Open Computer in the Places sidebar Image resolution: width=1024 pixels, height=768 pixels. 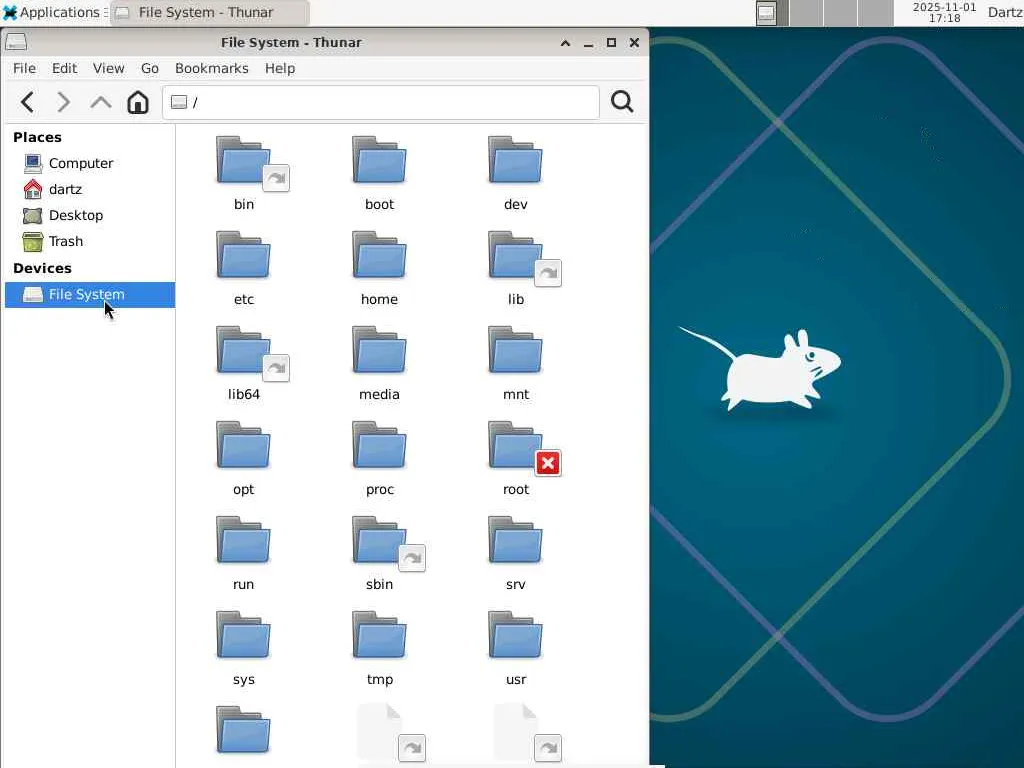pos(90,163)
